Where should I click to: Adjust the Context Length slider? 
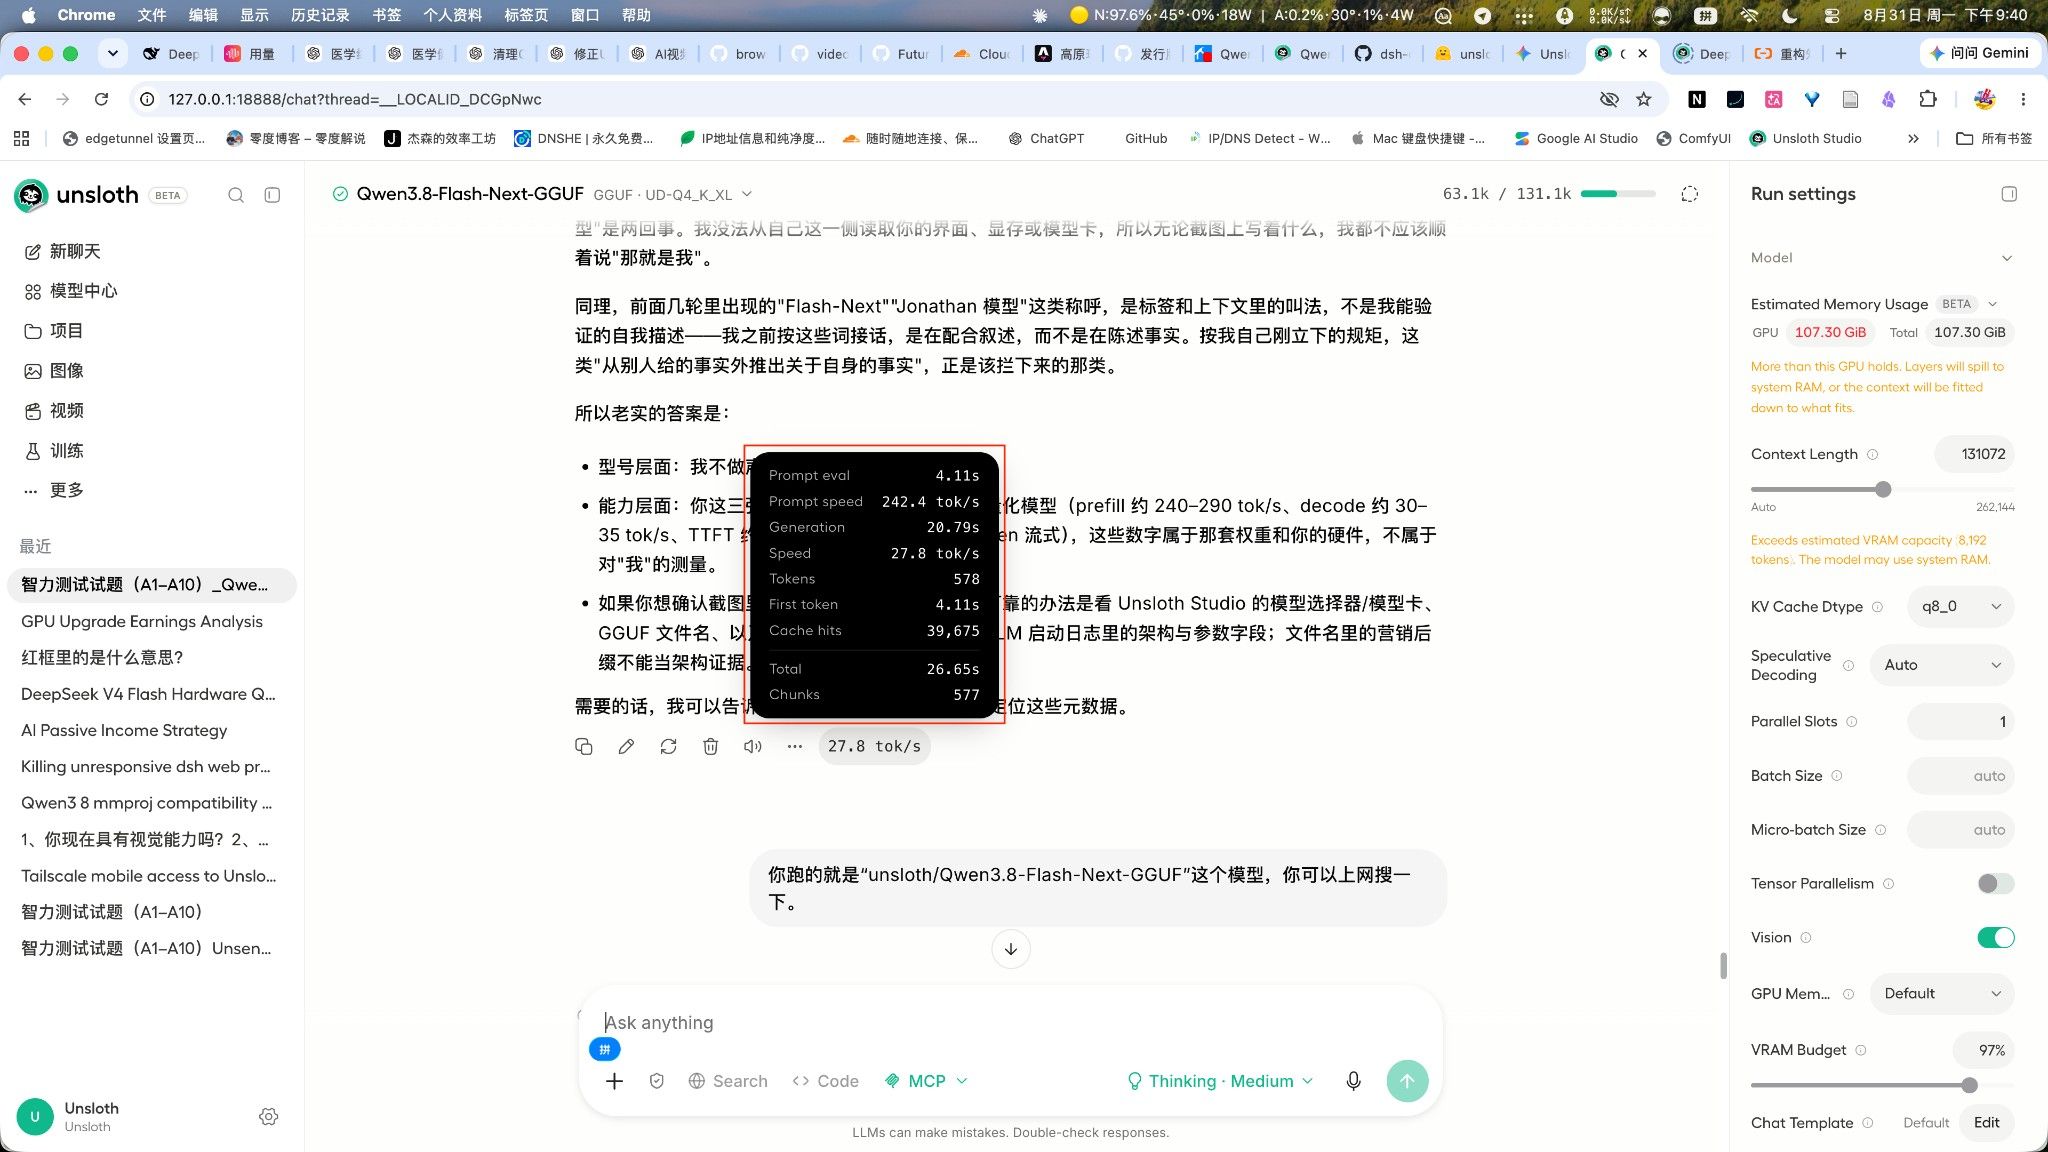tap(1883, 489)
